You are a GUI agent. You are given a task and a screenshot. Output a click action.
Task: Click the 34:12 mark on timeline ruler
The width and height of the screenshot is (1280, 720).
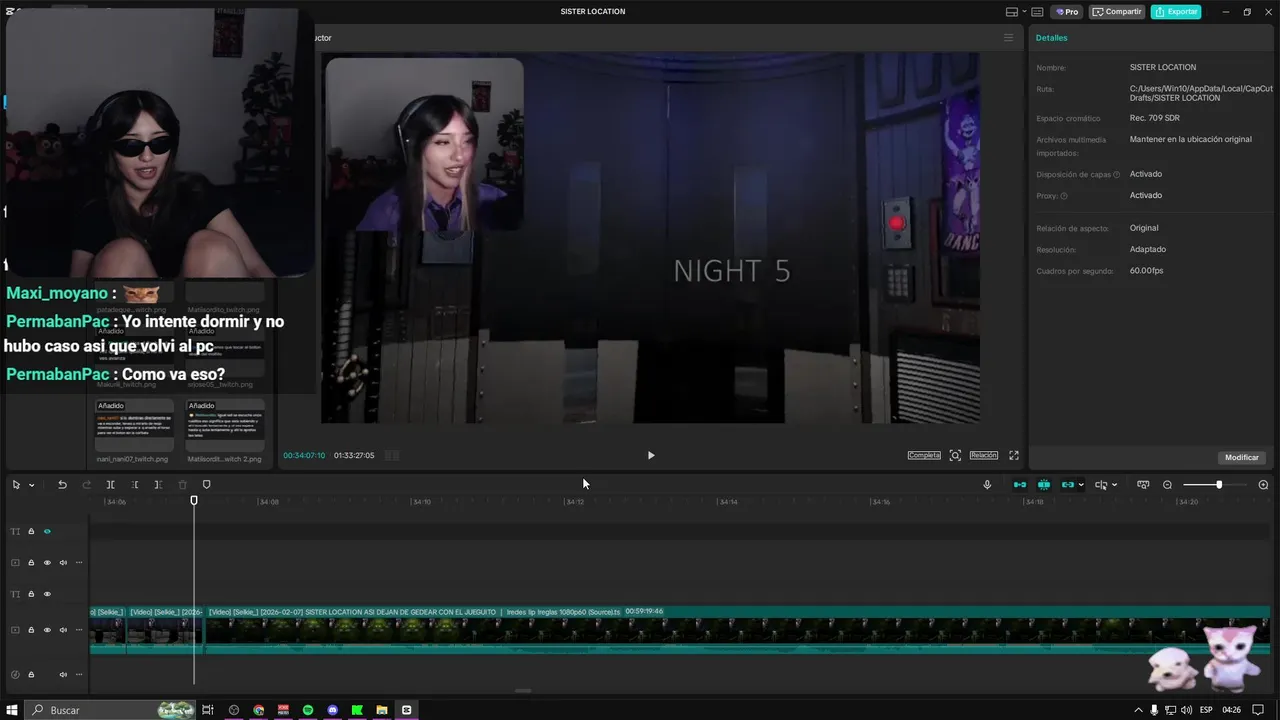[575, 502]
